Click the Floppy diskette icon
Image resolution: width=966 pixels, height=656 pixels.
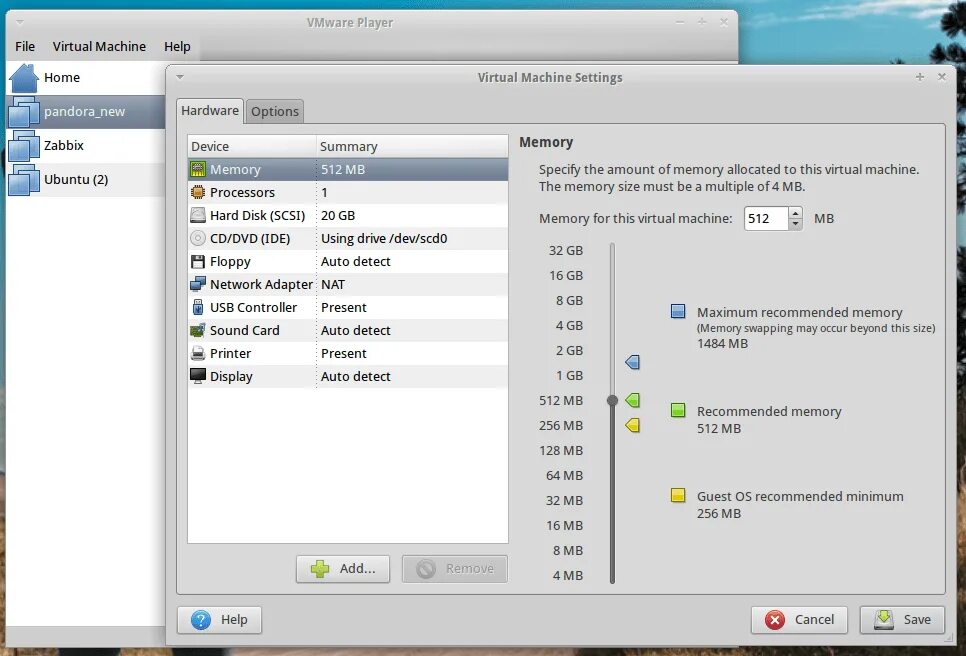coord(198,261)
